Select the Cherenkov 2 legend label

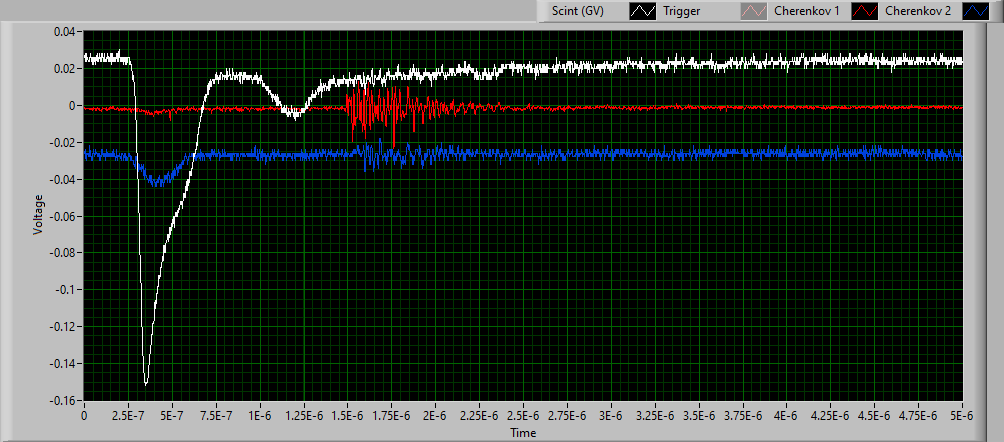tap(917, 11)
